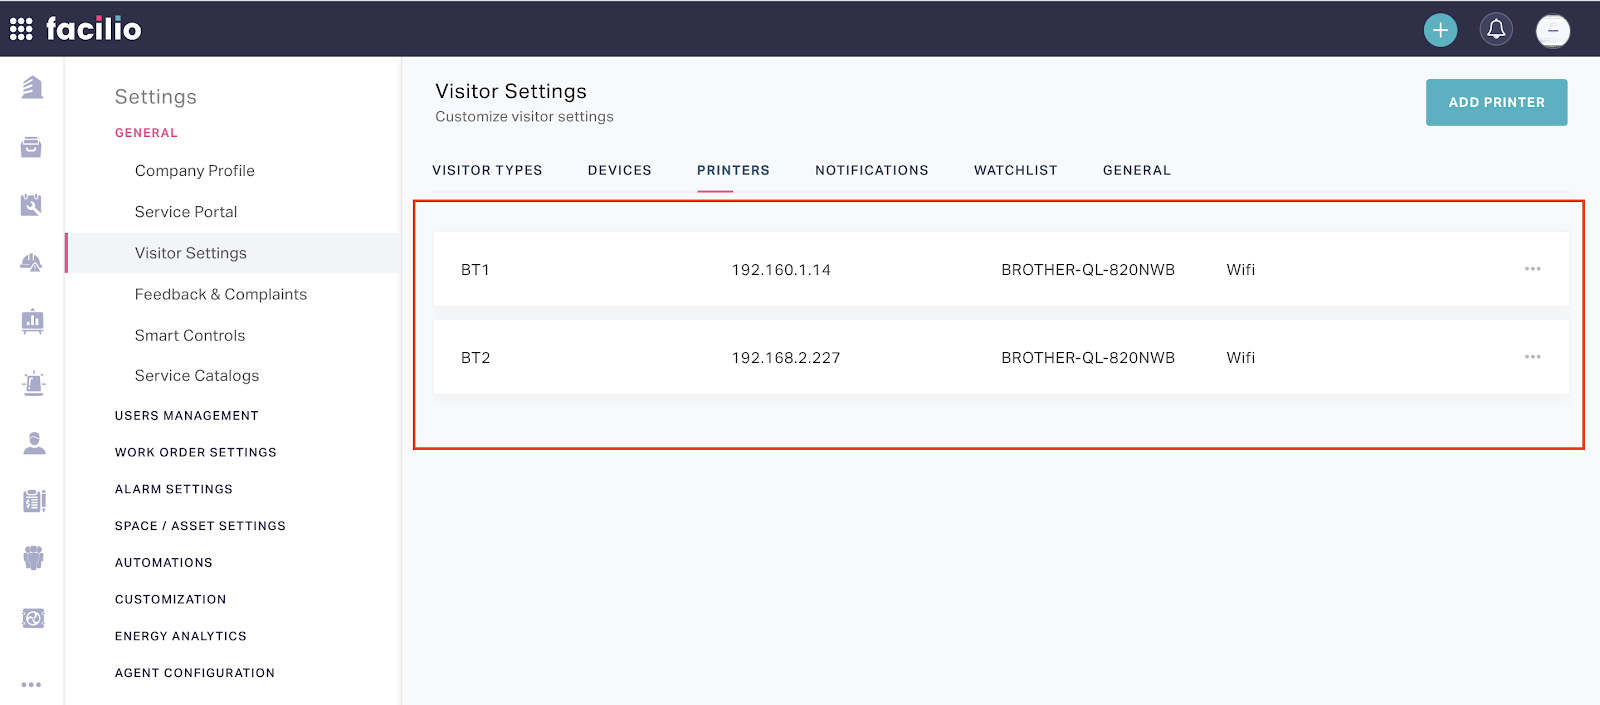
Task: Click the plus quick-add icon
Action: [1440, 30]
